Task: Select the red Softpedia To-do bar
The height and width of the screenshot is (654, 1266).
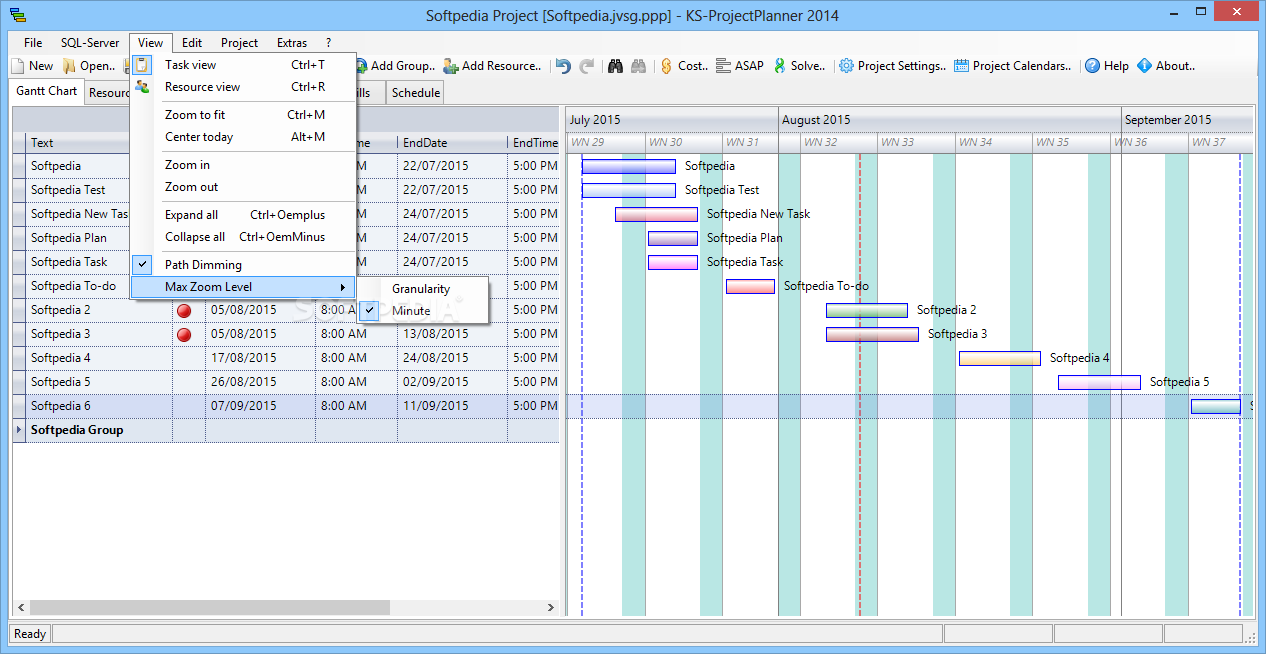Action: click(750, 286)
